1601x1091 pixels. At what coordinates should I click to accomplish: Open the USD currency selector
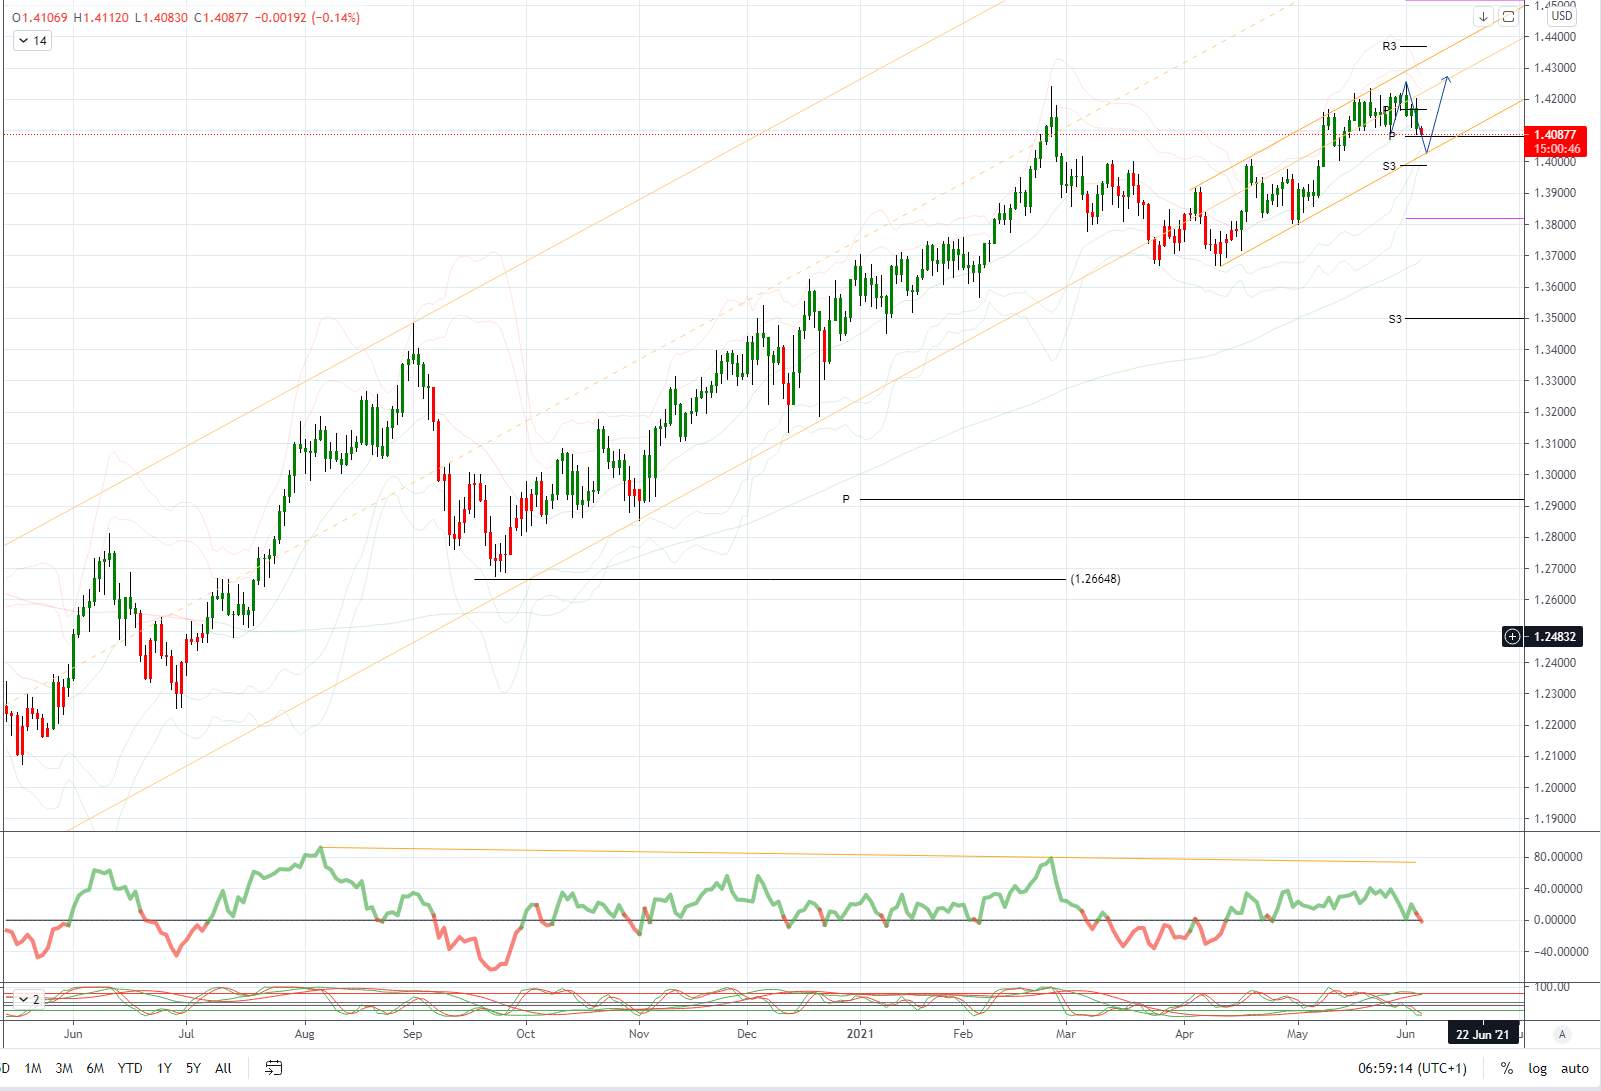click(1562, 16)
